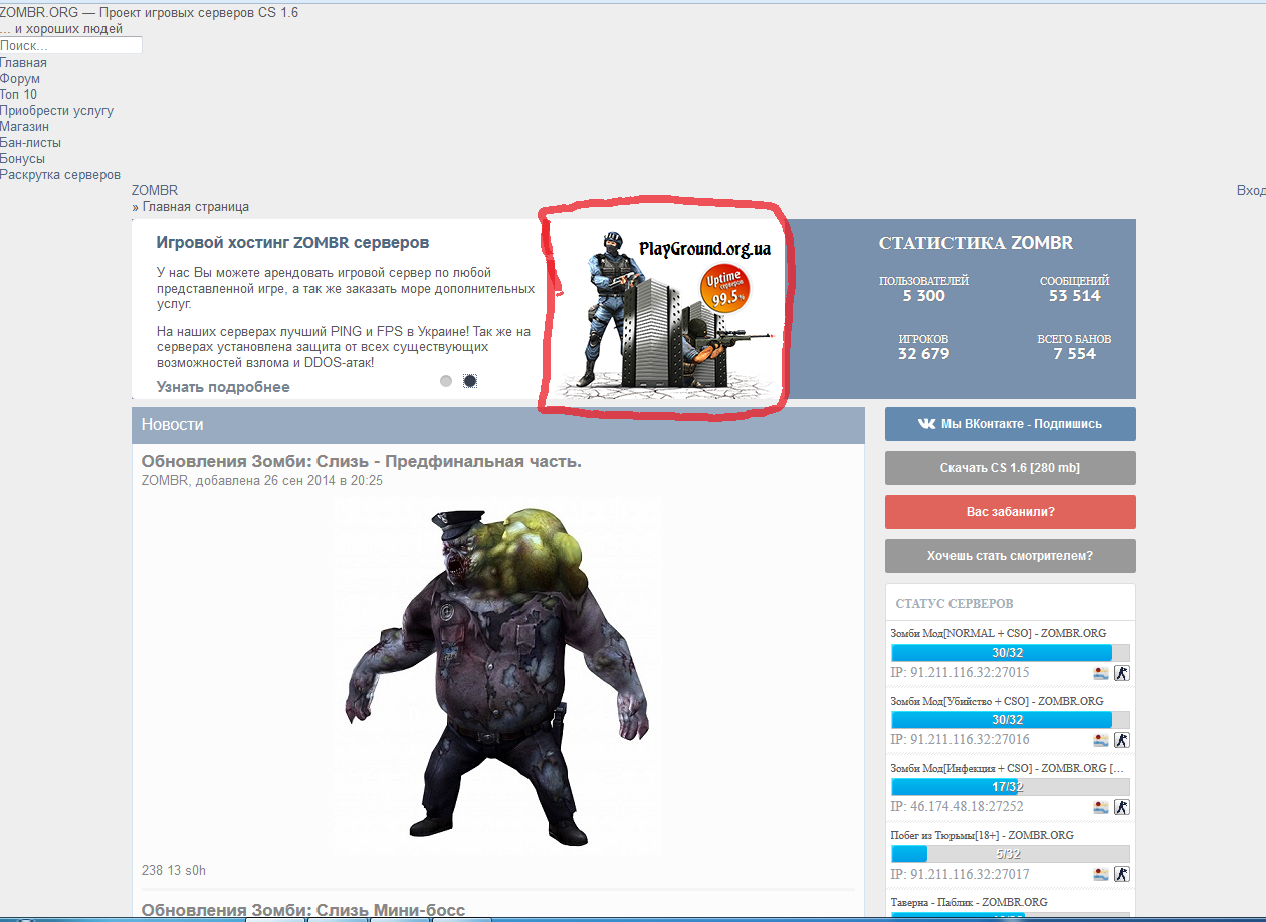Click Новости section header
This screenshot has height=922, width=1266.
pyautogui.click(x=498, y=425)
